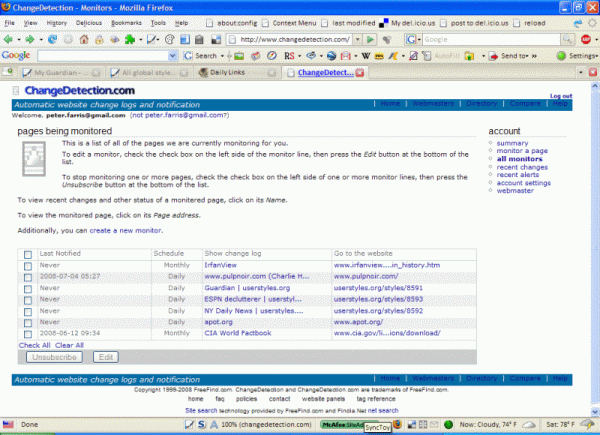
Task: Open the History menu
Action: tap(57, 23)
